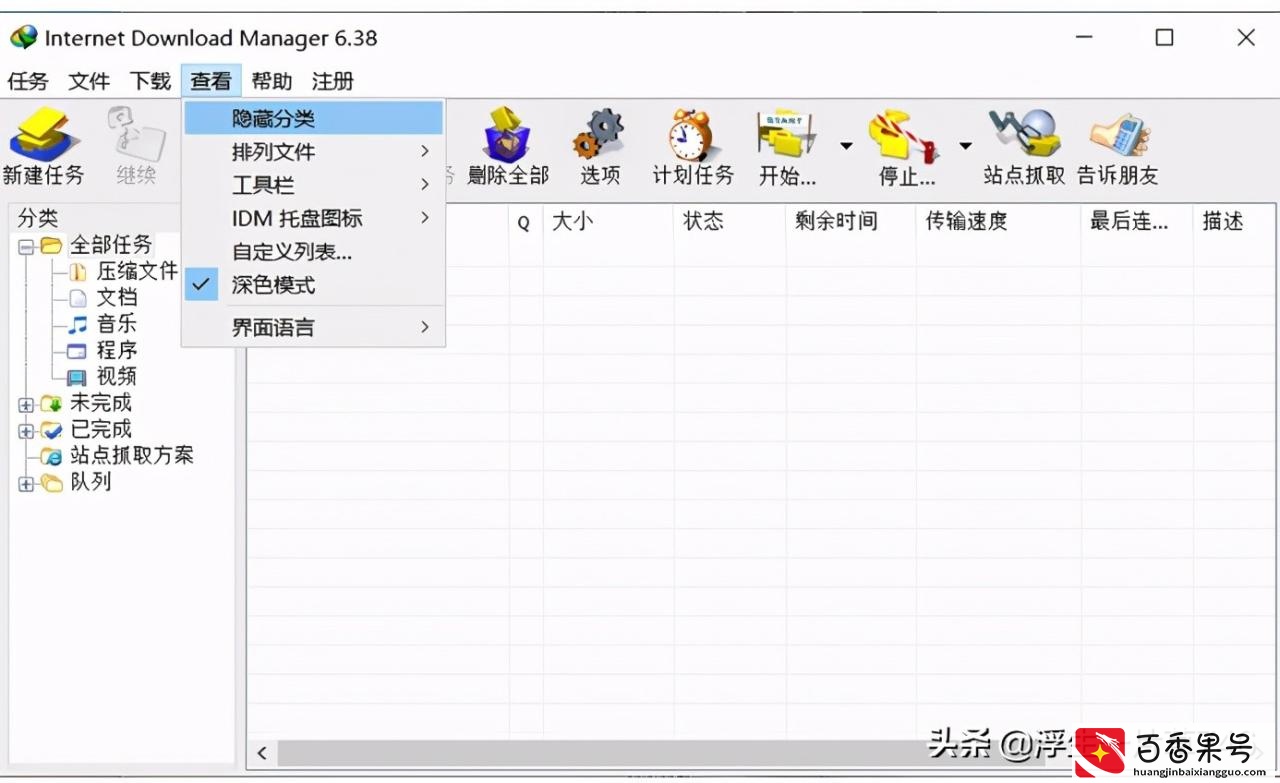Open 工具栏 submenu
The width and height of the screenshot is (1280, 783).
click(313, 185)
